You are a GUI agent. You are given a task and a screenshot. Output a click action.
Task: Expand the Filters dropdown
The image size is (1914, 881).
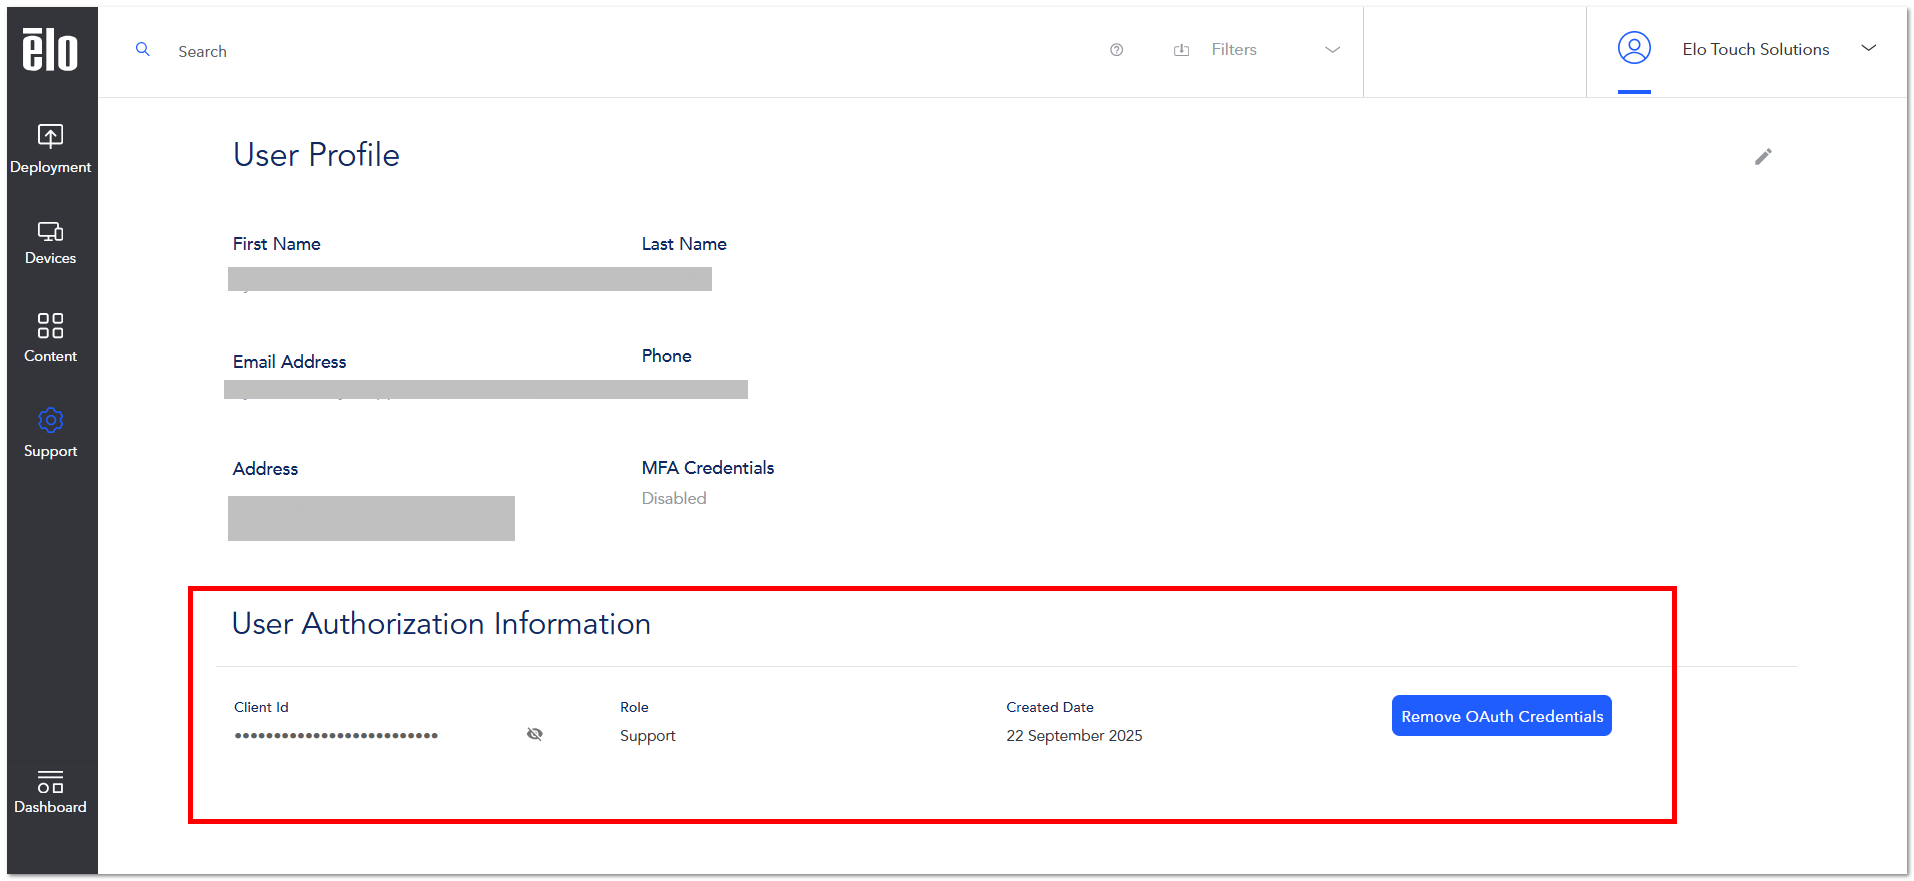(x=1332, y=50)
